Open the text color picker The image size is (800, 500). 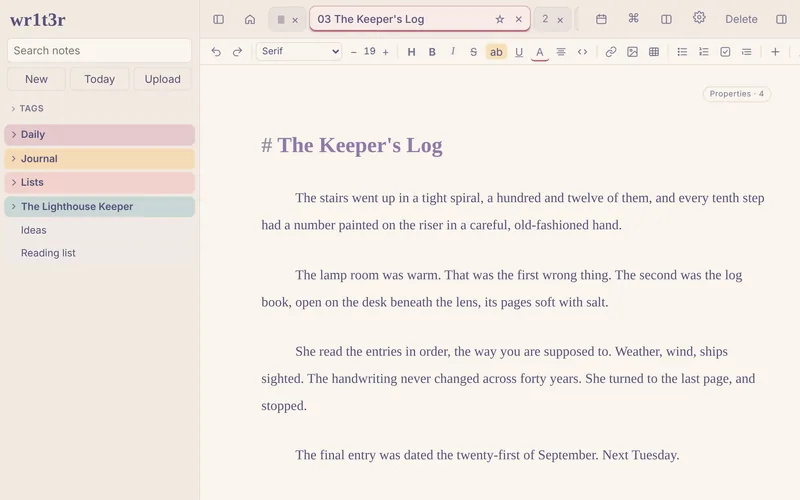tap(539, 52)
